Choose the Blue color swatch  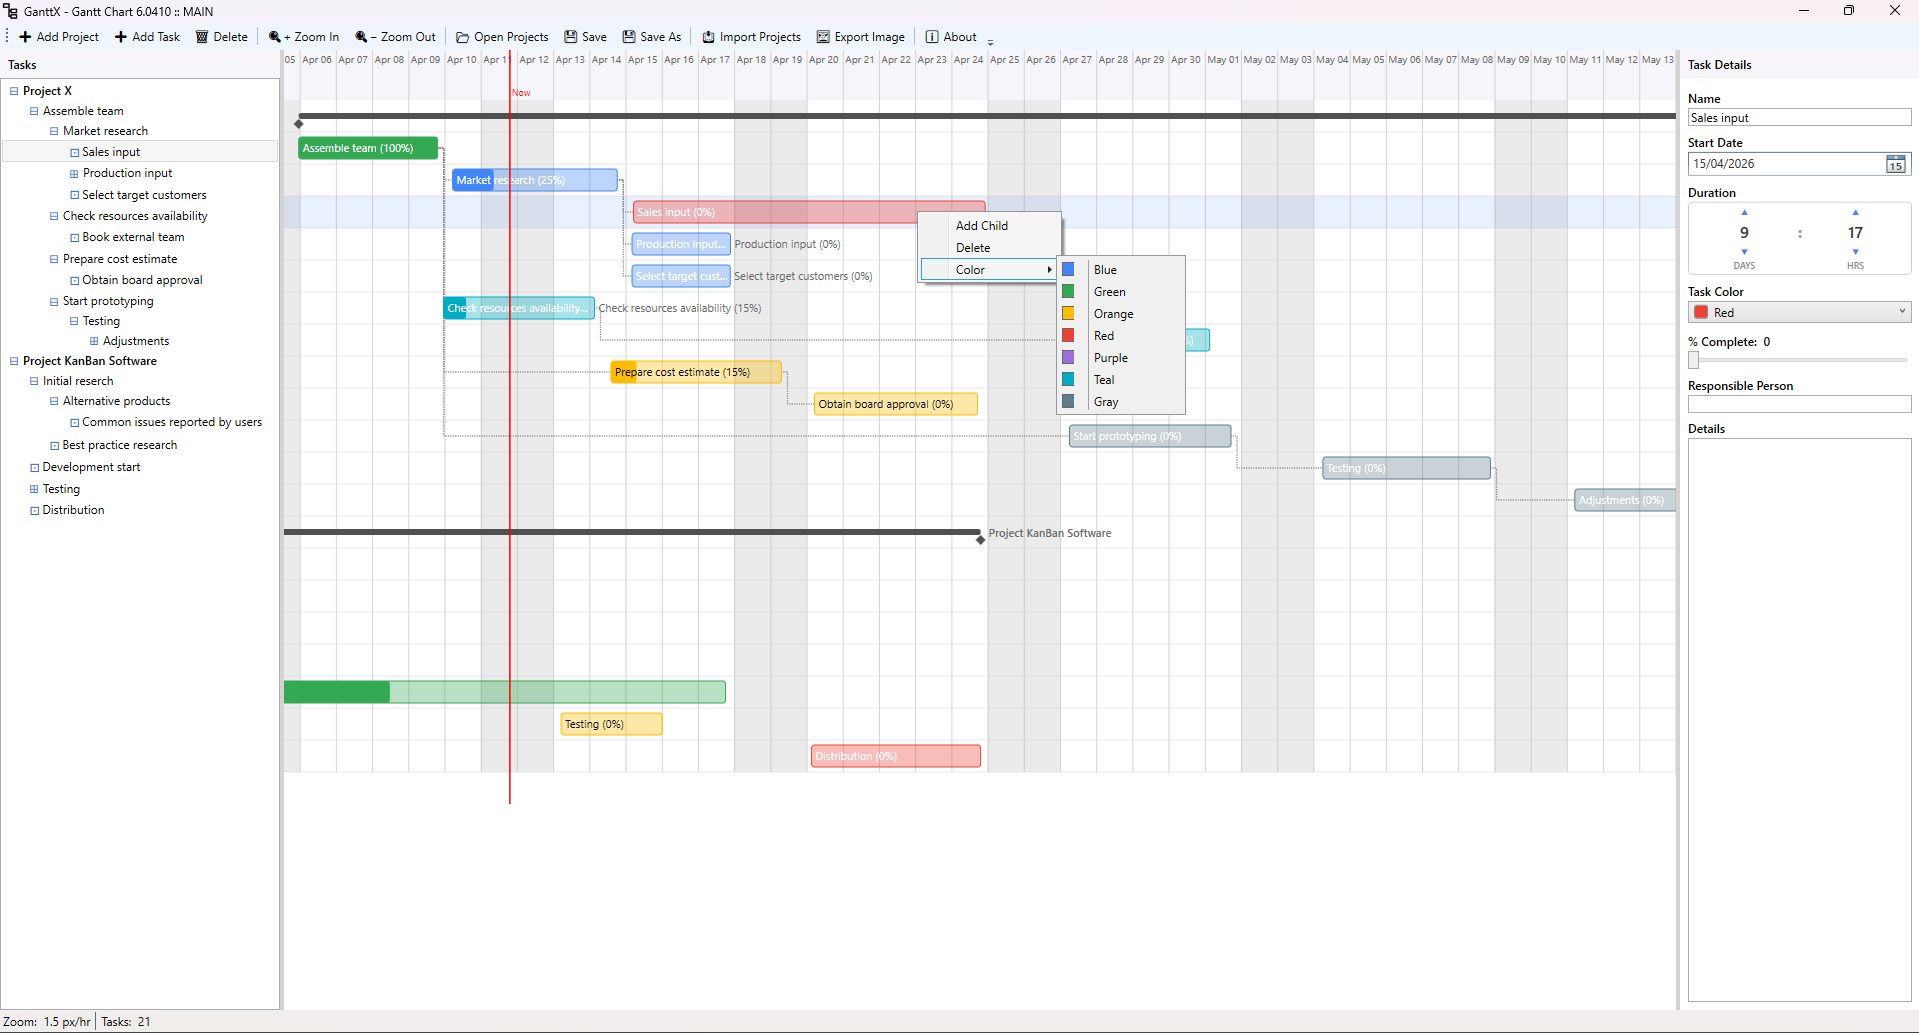pyautogui.click(x=1068, y=270)
